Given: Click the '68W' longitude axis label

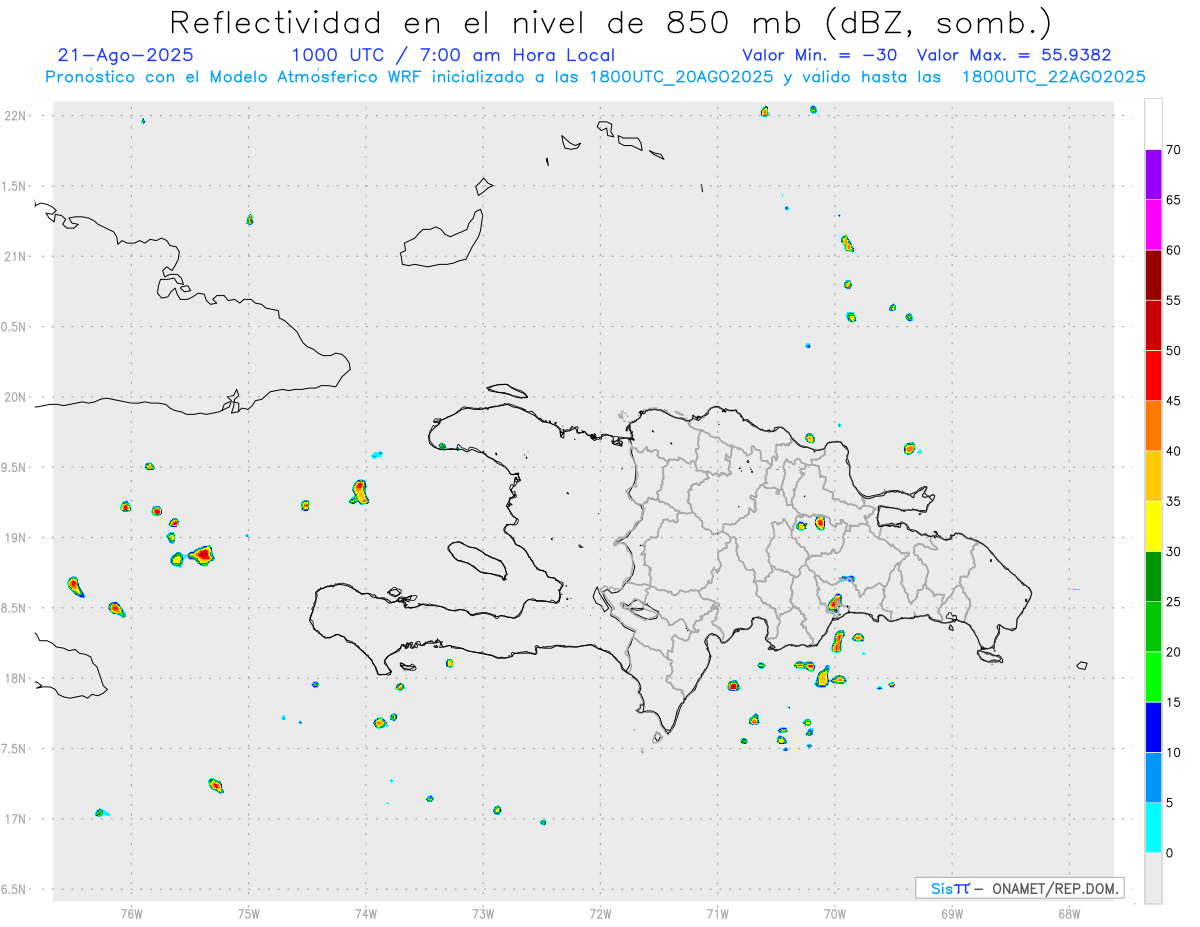Looking at the screenshot, I should coord(1069,914).
